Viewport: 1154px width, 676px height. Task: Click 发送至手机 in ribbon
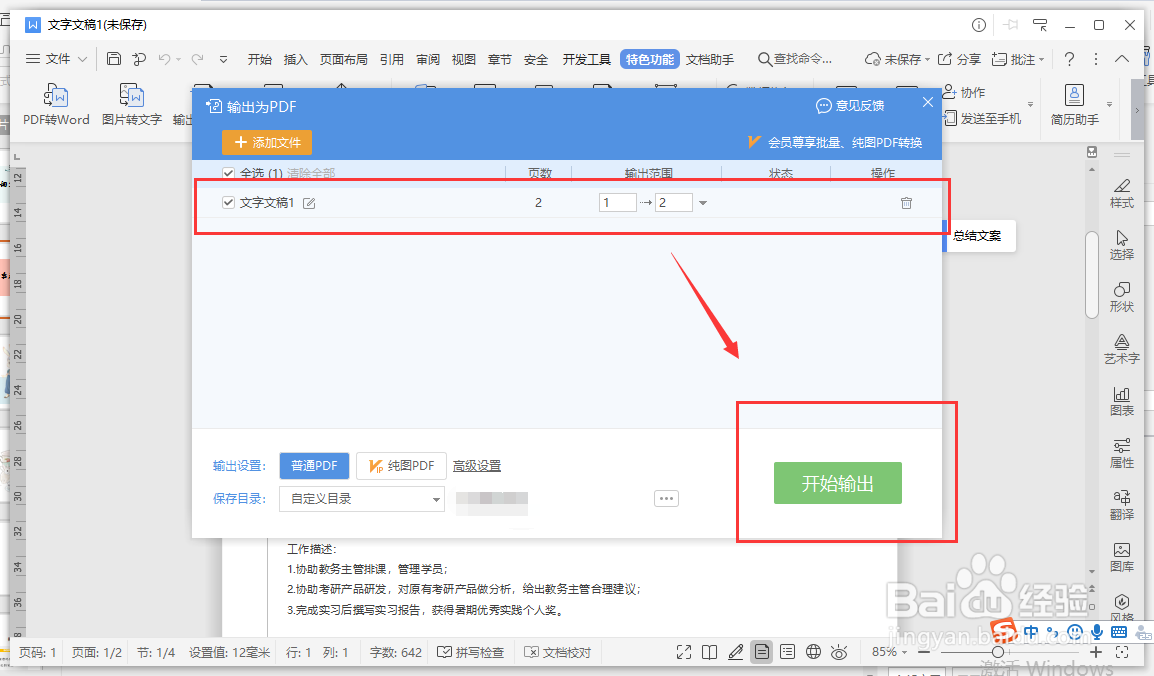[983, 118]
